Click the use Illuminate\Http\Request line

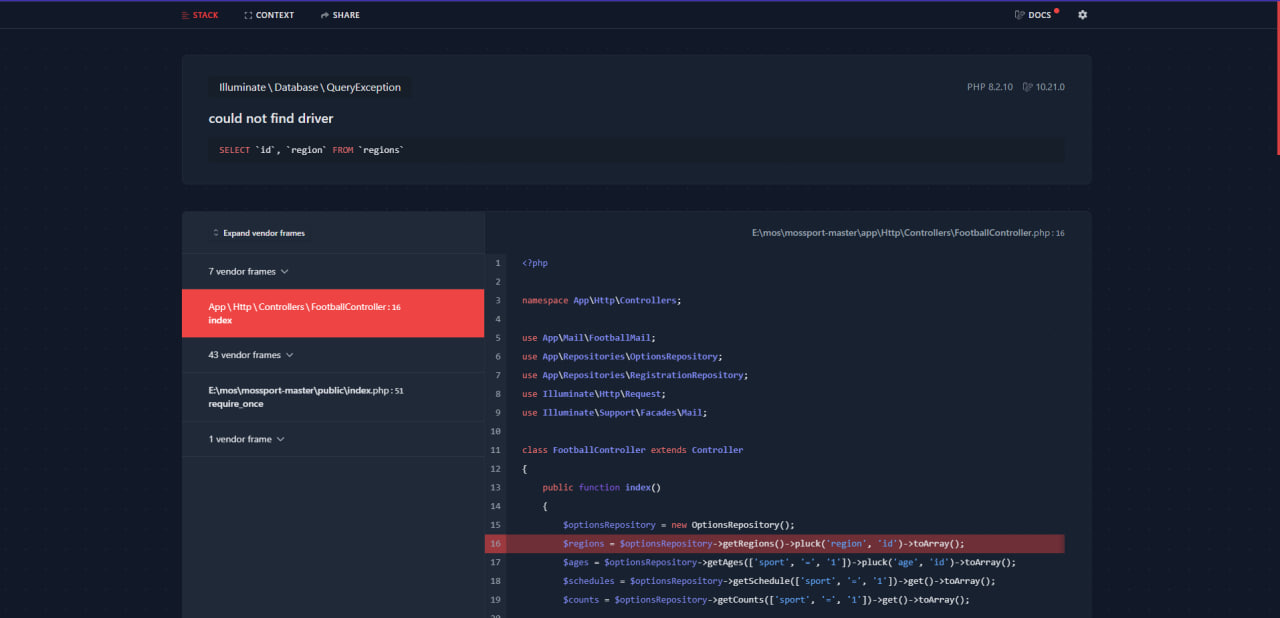point(594,393)
